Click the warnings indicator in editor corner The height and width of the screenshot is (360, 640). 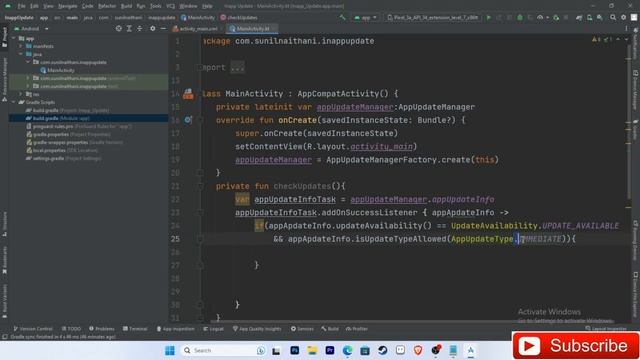[x=596, y=40]
